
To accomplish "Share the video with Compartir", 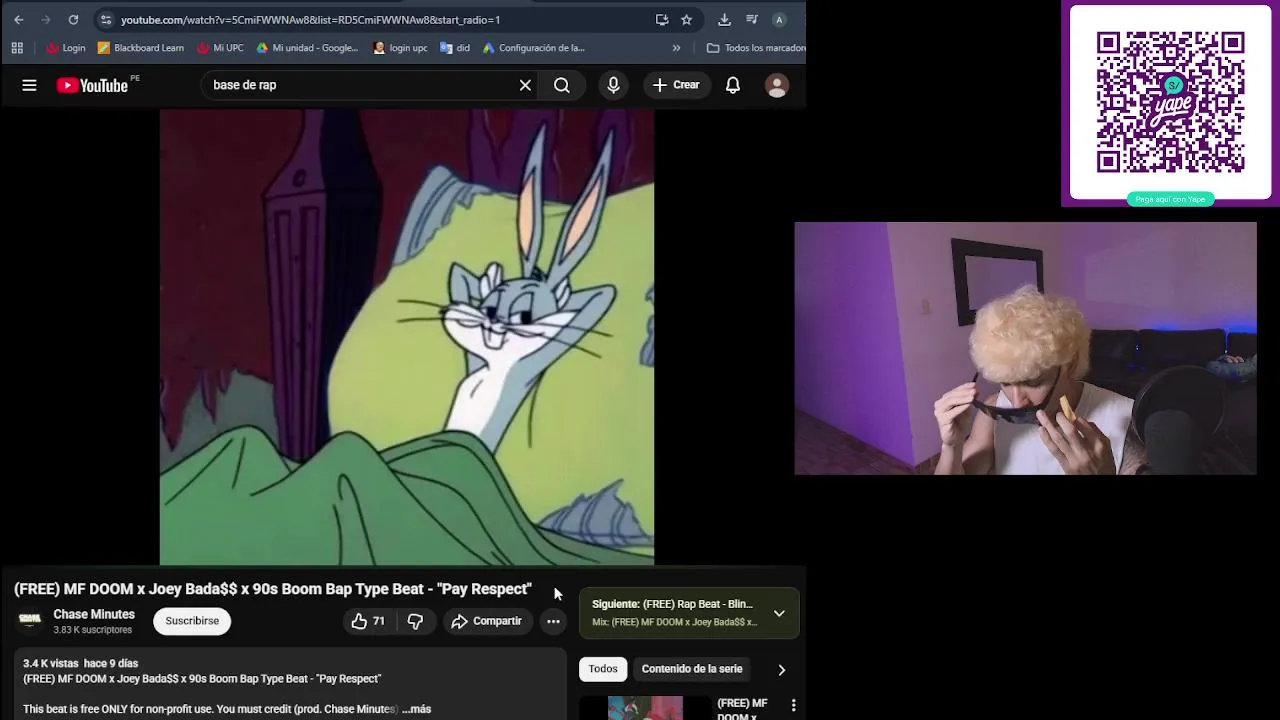I will 487,621.
